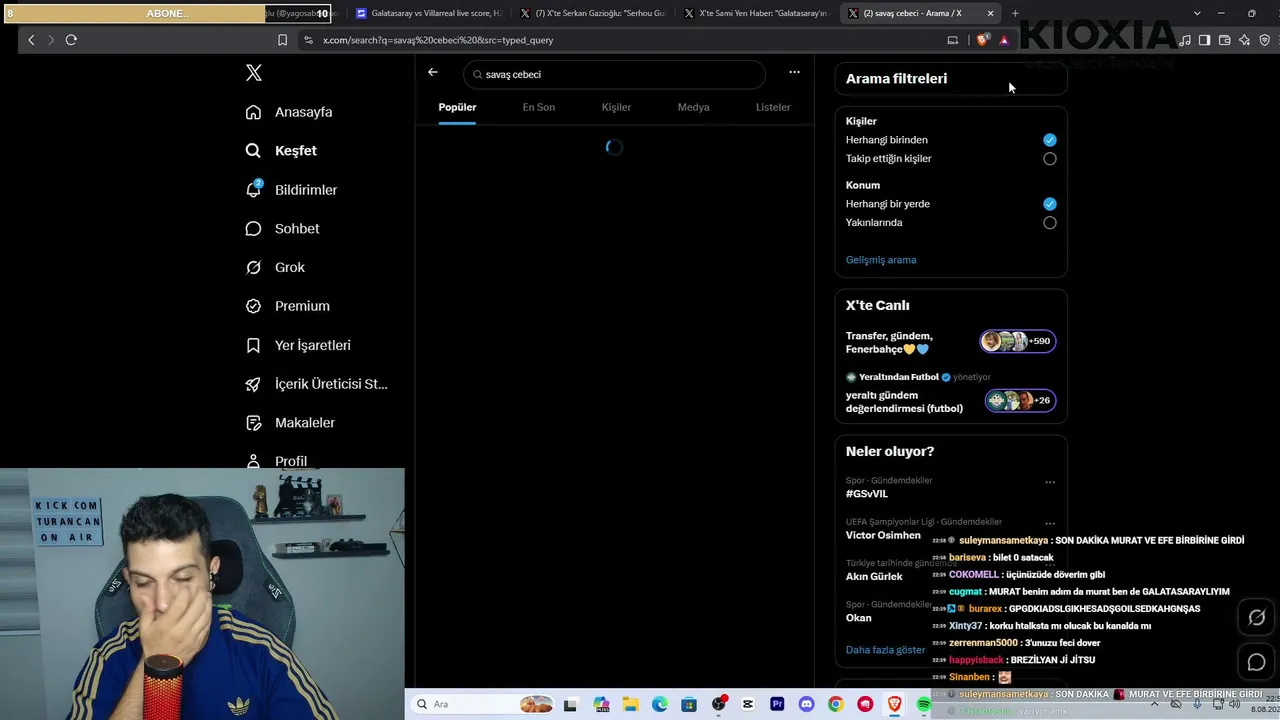Open Gelişmiş arama link
The image size is (1280, 720).
[881, 260]
